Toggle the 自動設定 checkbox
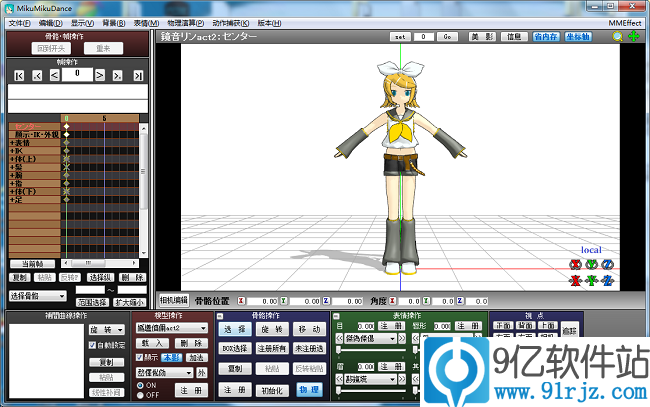 94,345
